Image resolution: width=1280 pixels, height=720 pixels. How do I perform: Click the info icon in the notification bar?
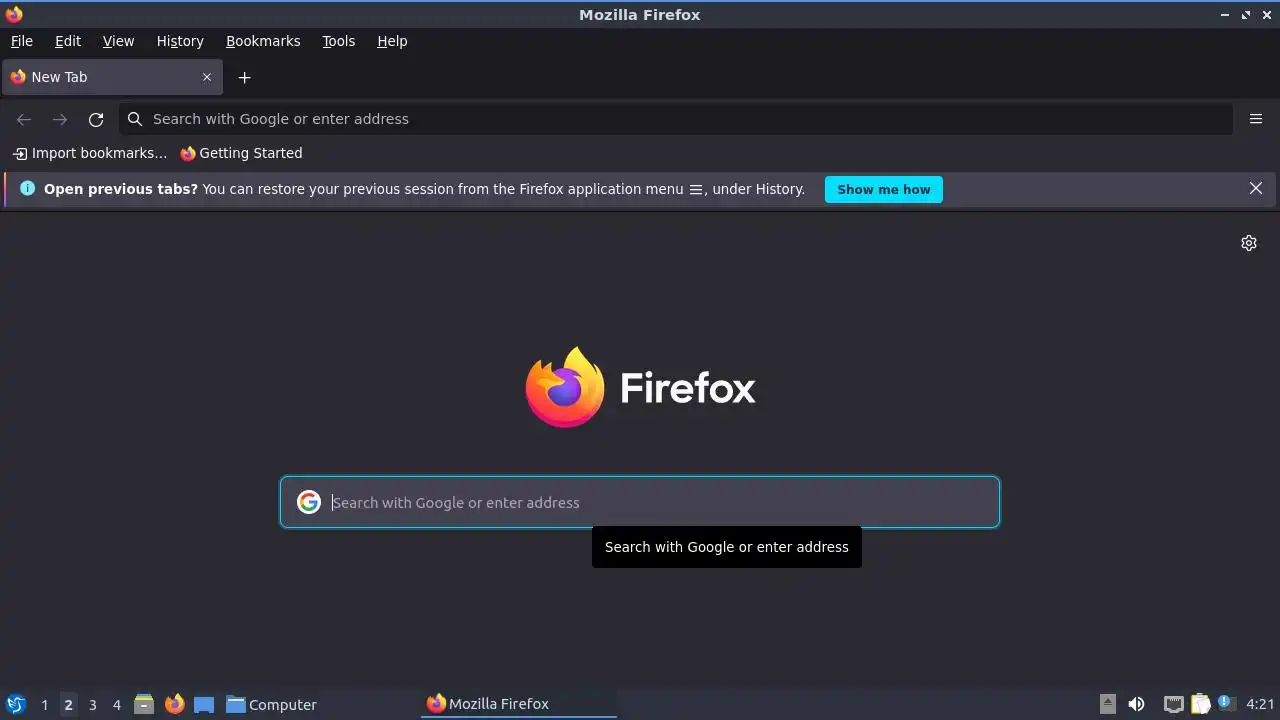point(27,188)
